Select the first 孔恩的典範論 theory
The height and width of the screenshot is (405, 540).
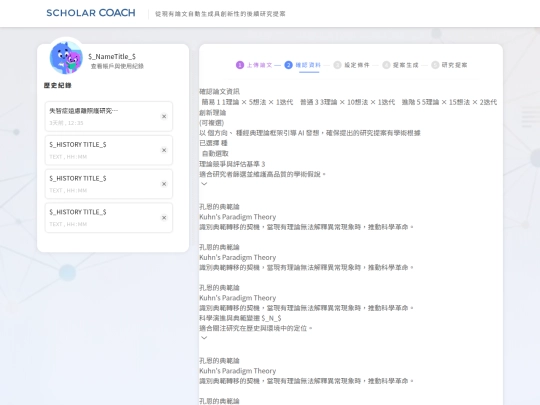tap(219, 207)
